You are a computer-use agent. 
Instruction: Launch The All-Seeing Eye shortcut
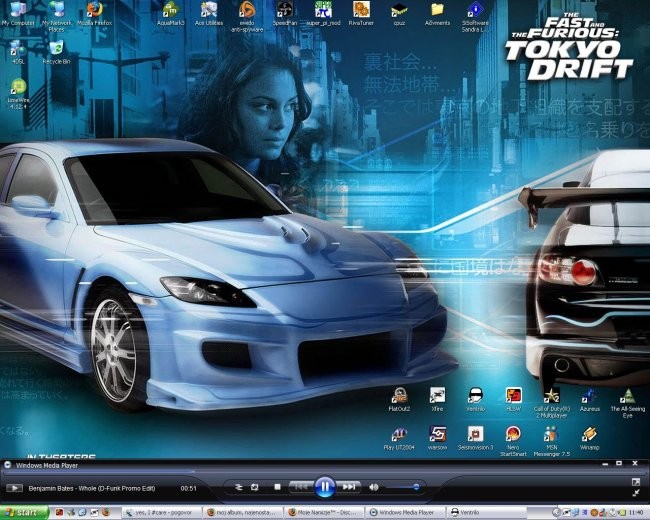(628, 403)
